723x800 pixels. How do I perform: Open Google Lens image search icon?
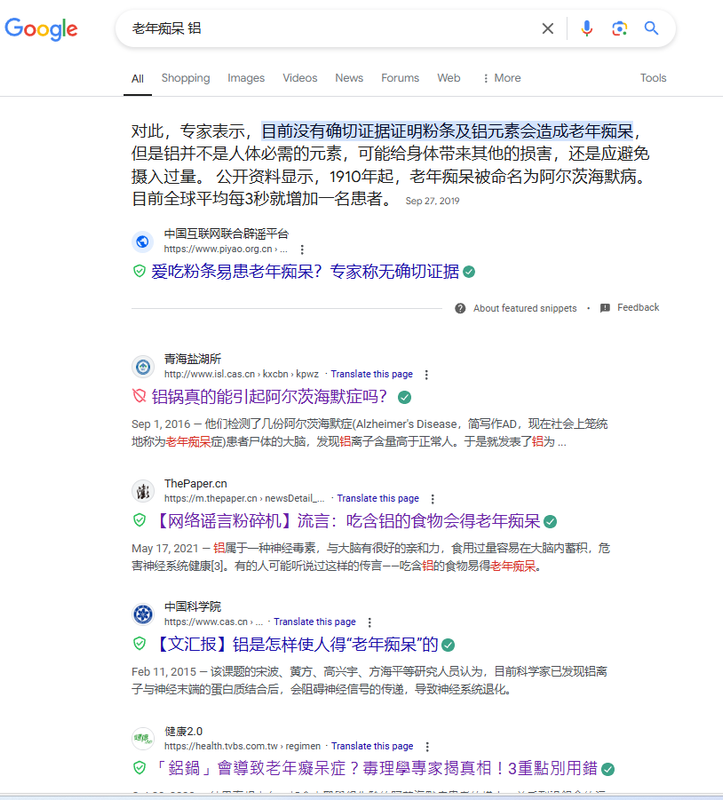click(619, 29)
